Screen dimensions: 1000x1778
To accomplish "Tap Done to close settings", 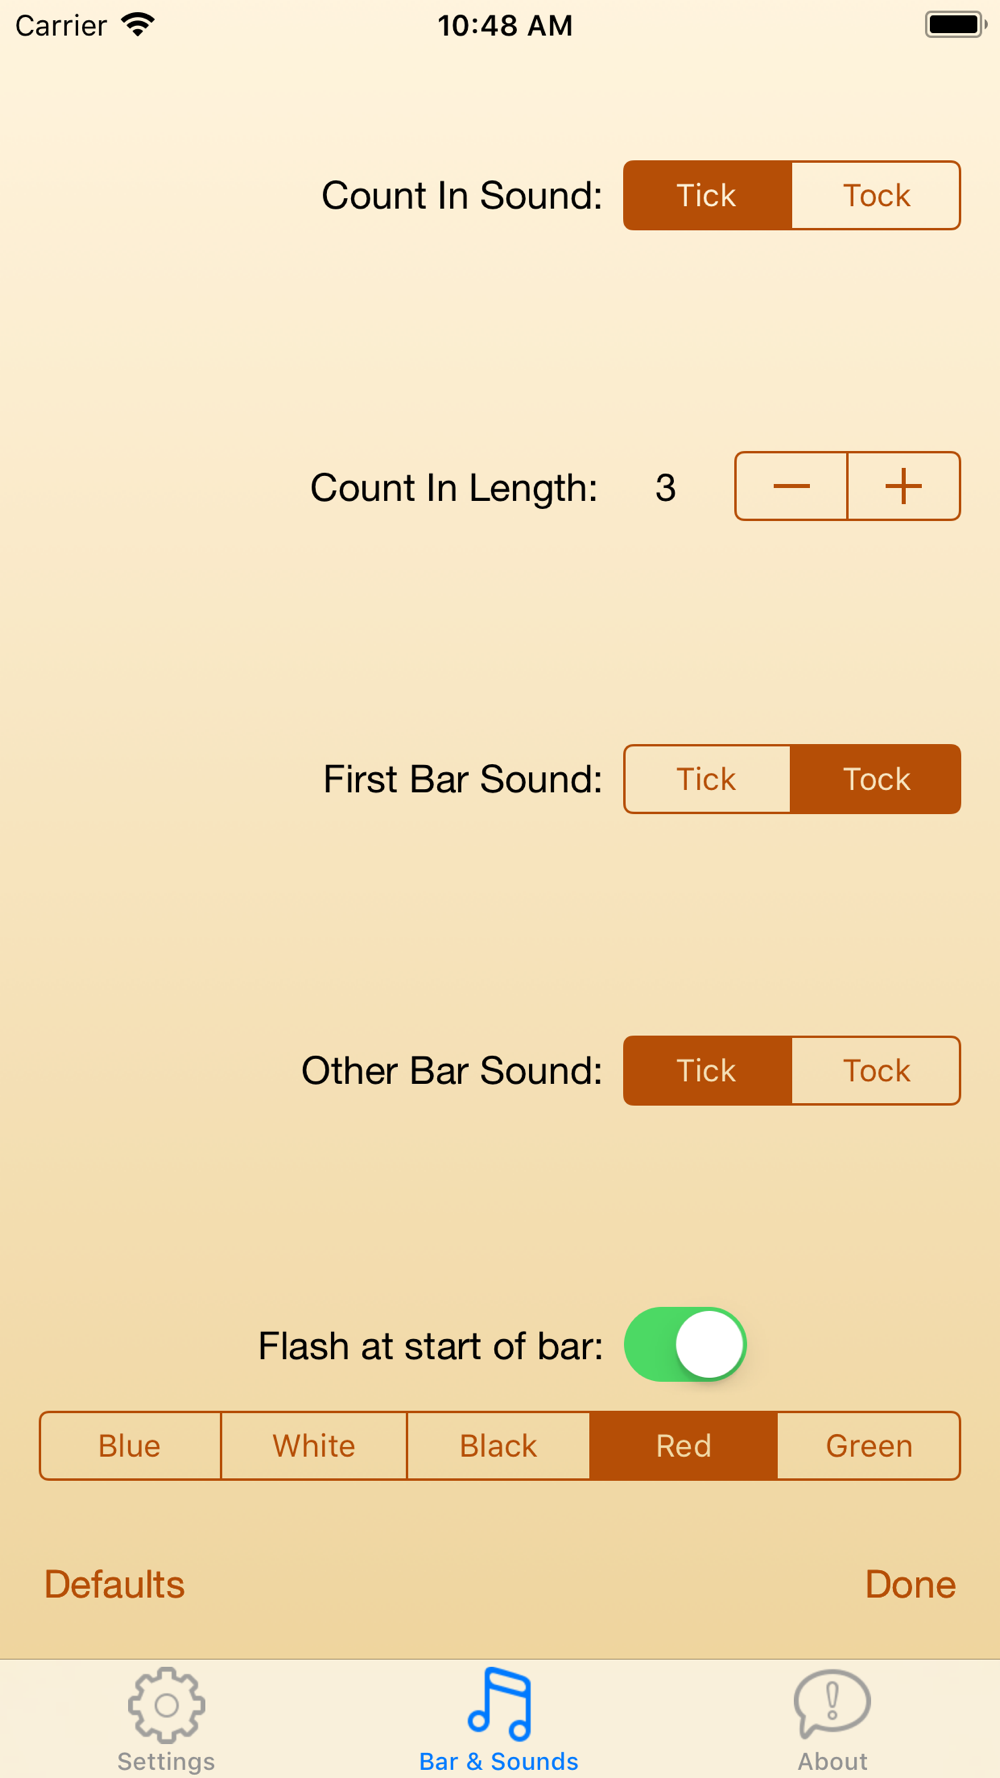I will [x=910, y=1585].
